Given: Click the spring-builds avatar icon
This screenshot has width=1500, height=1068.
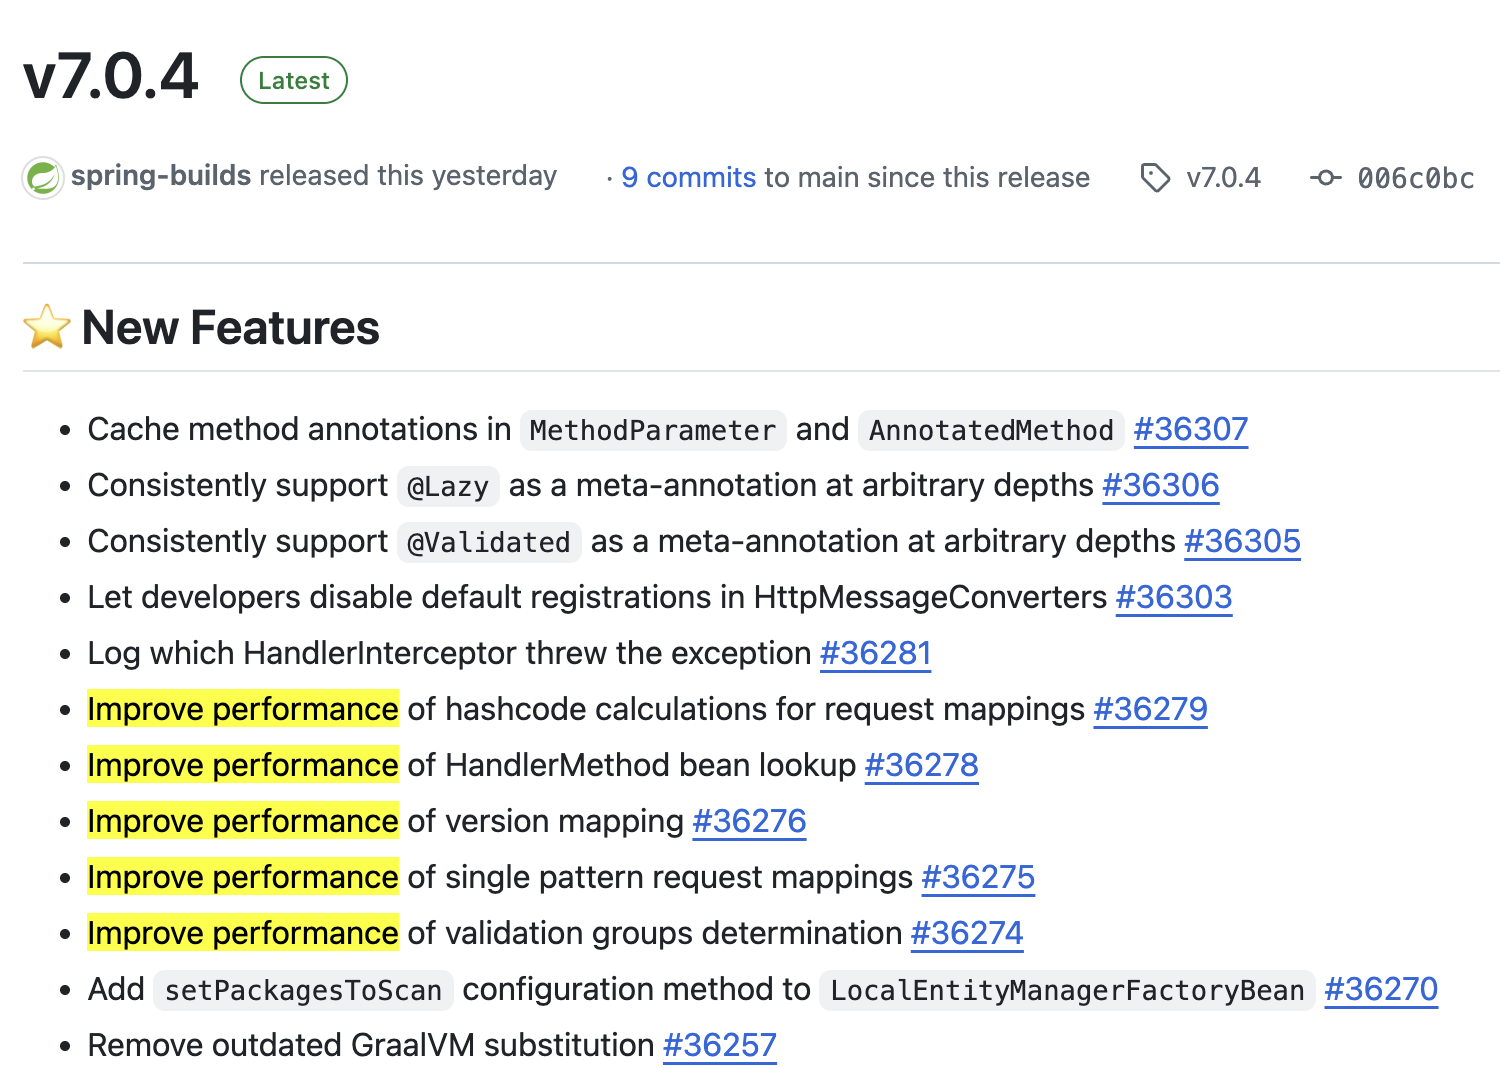Looking at the screenshot, I should (43, 178).
